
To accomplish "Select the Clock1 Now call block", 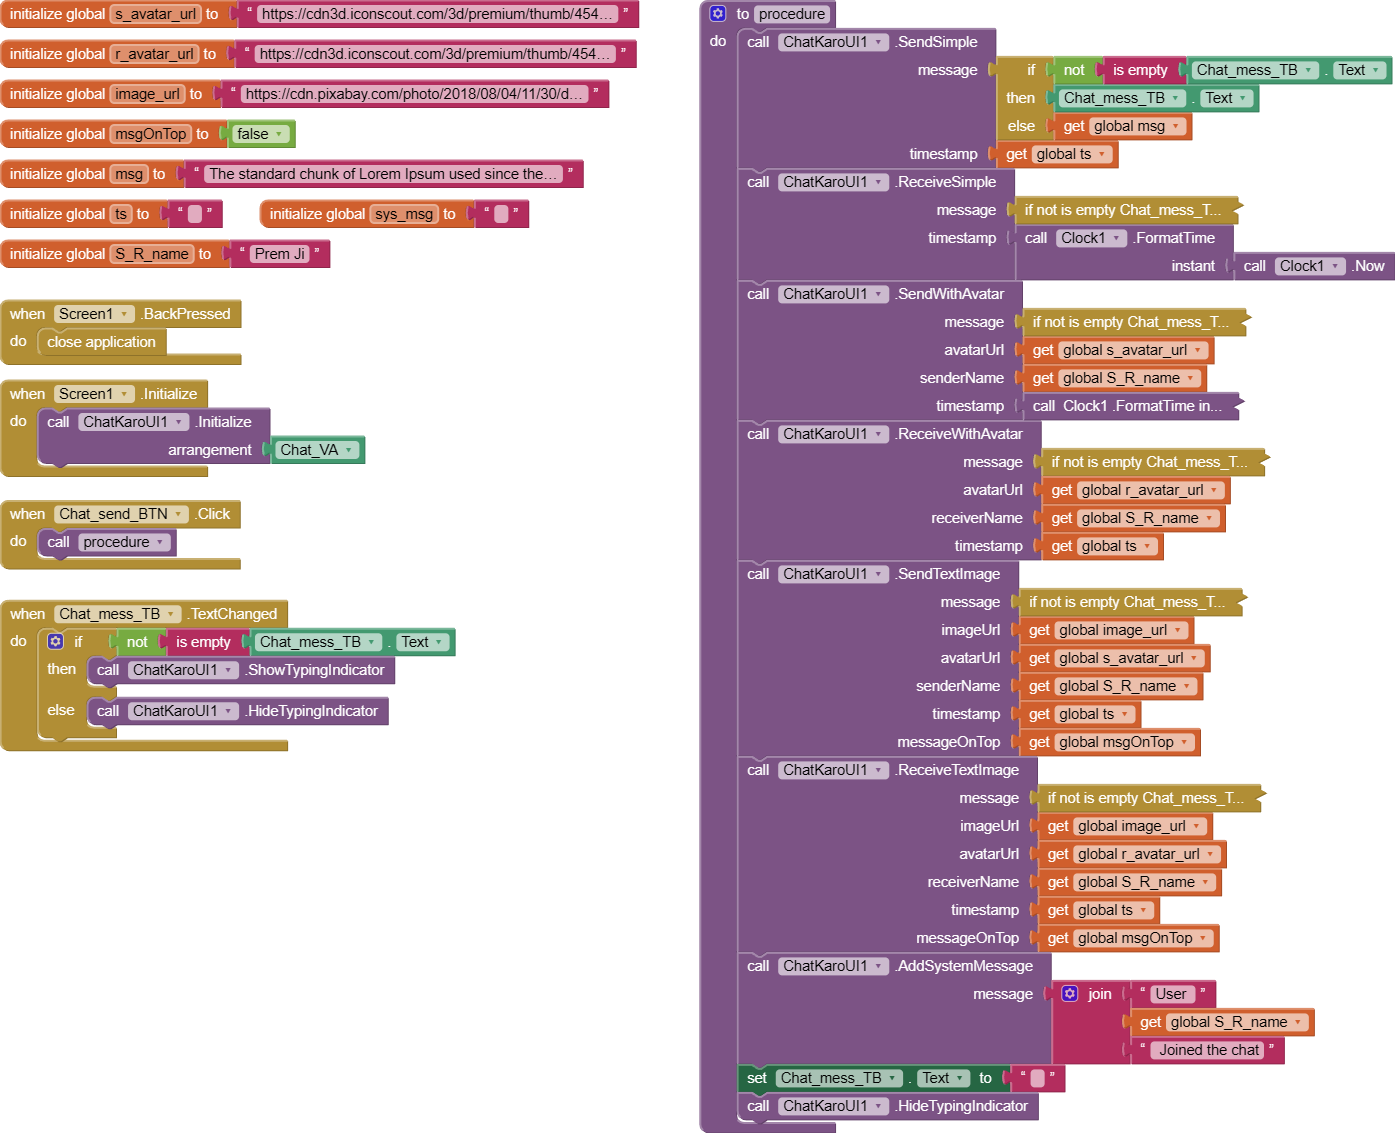I will pyautogui.click(x=1313, y=266).
